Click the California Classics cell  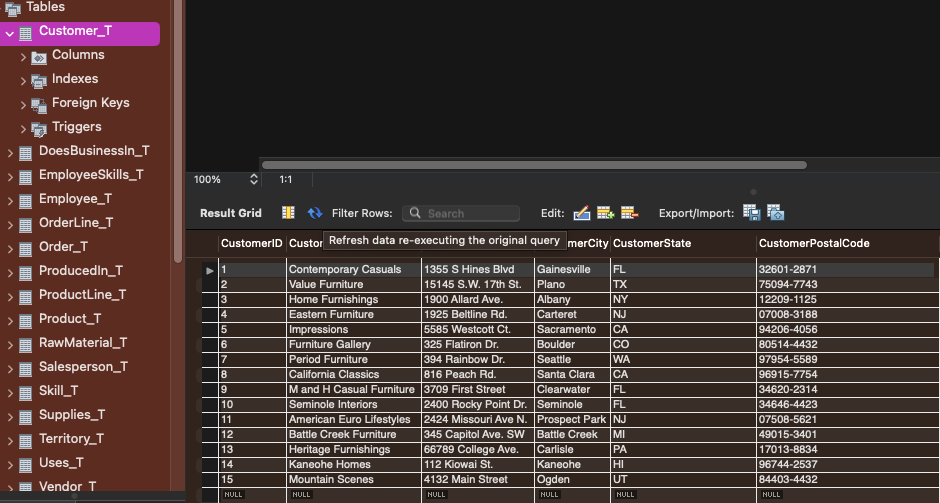pos(354,374)
